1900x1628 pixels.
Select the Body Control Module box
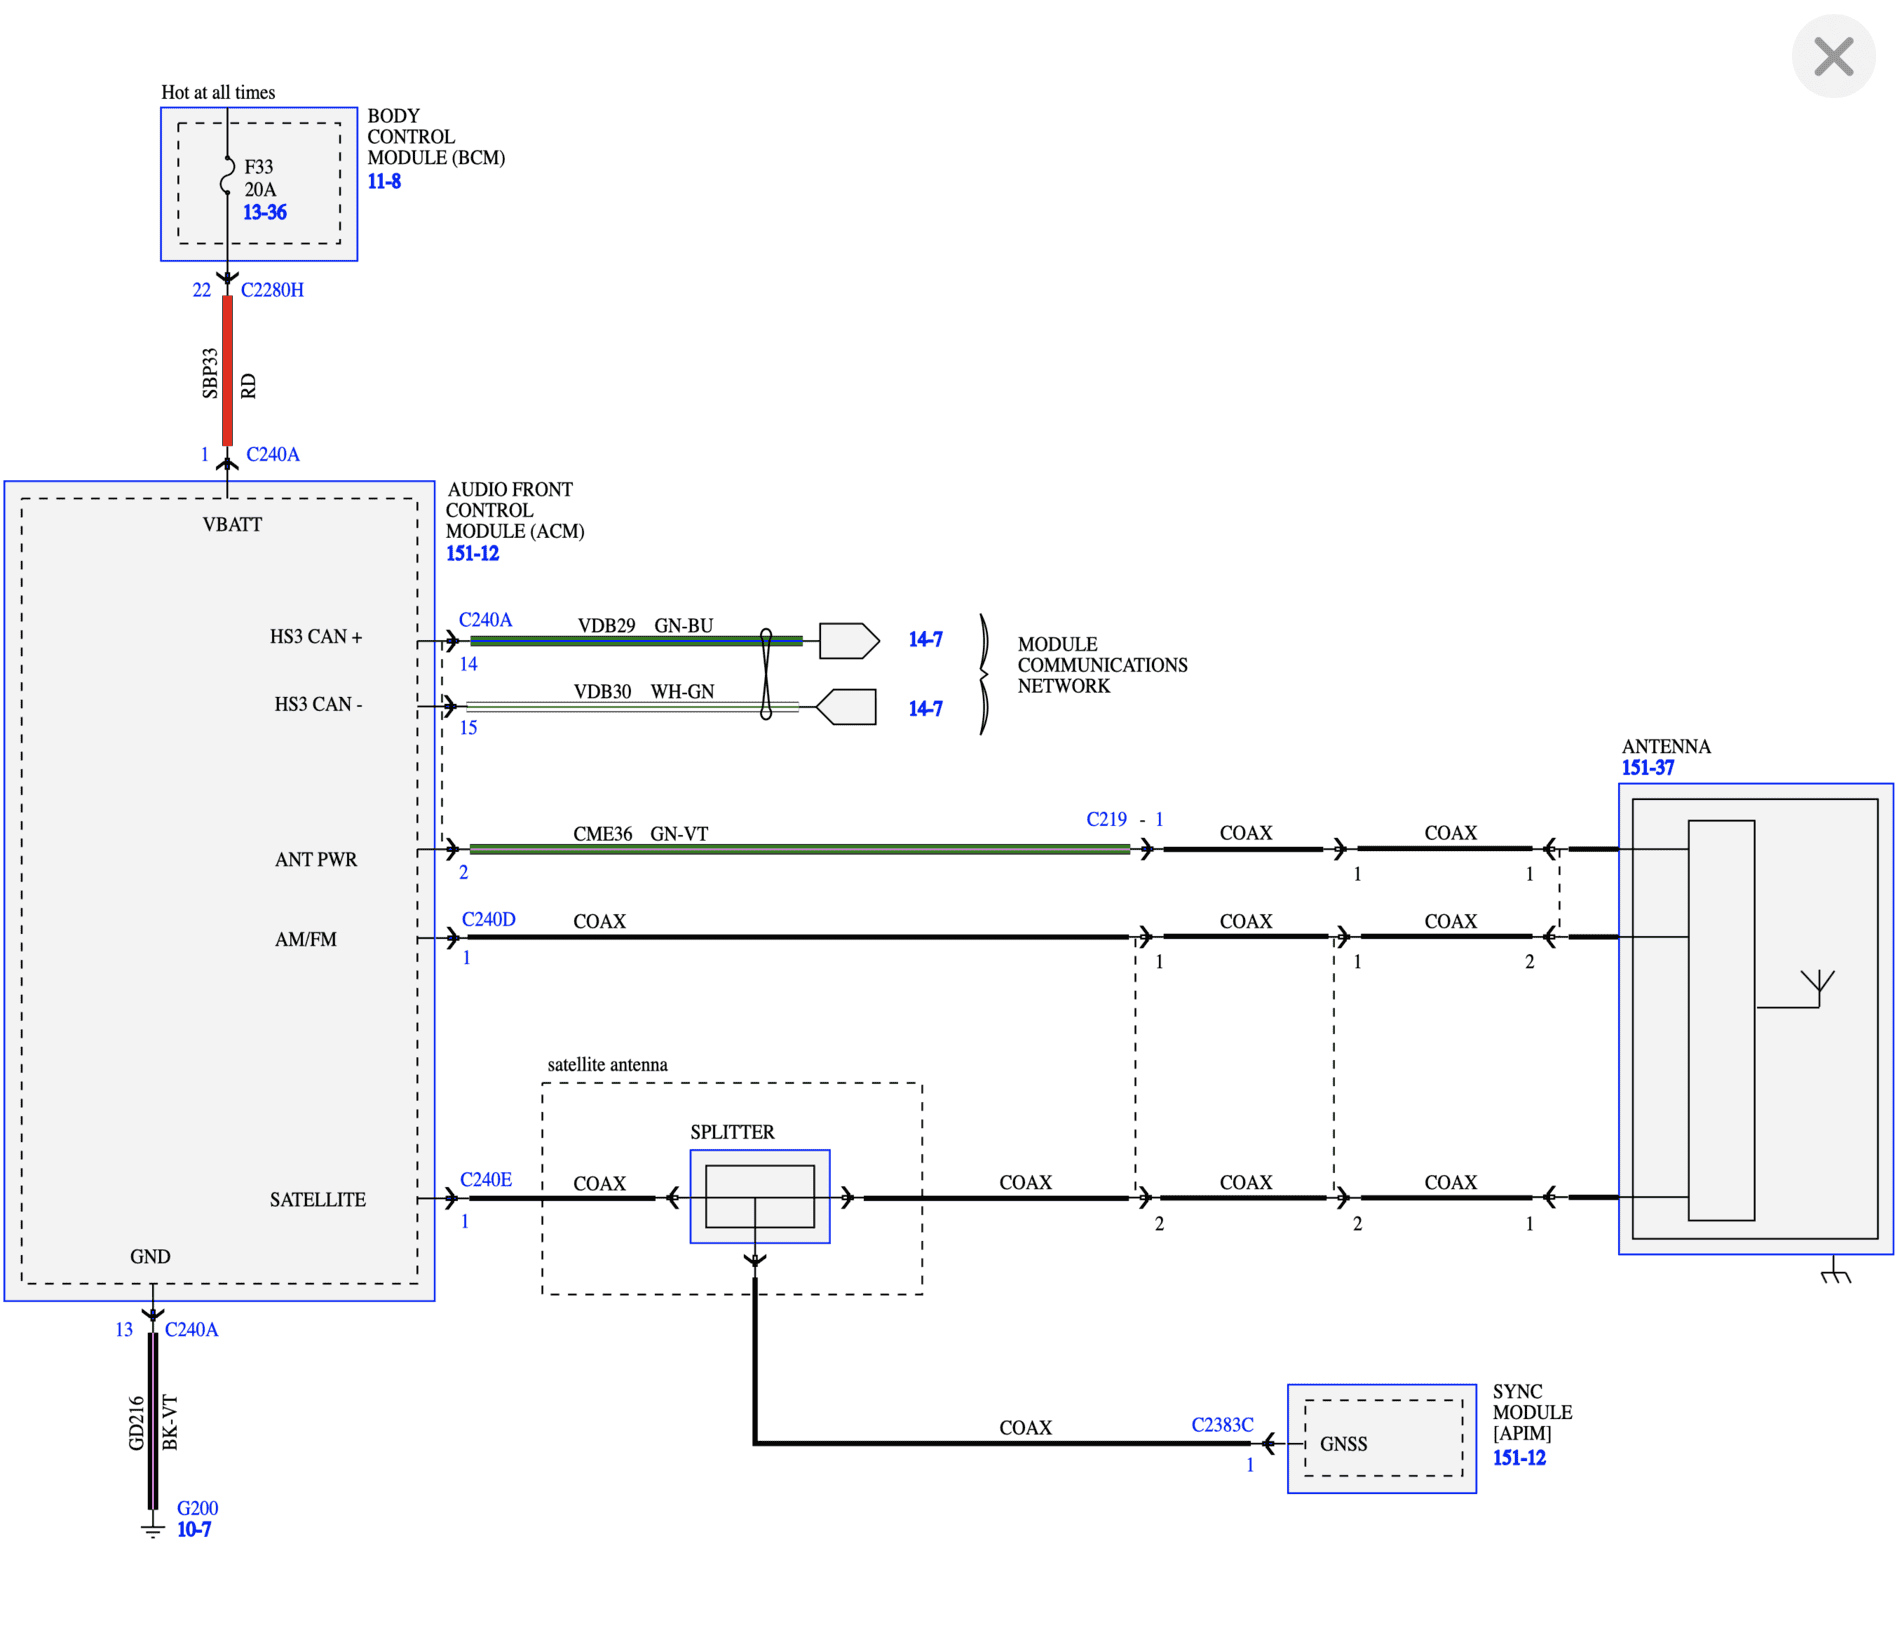tap(259, 184)
